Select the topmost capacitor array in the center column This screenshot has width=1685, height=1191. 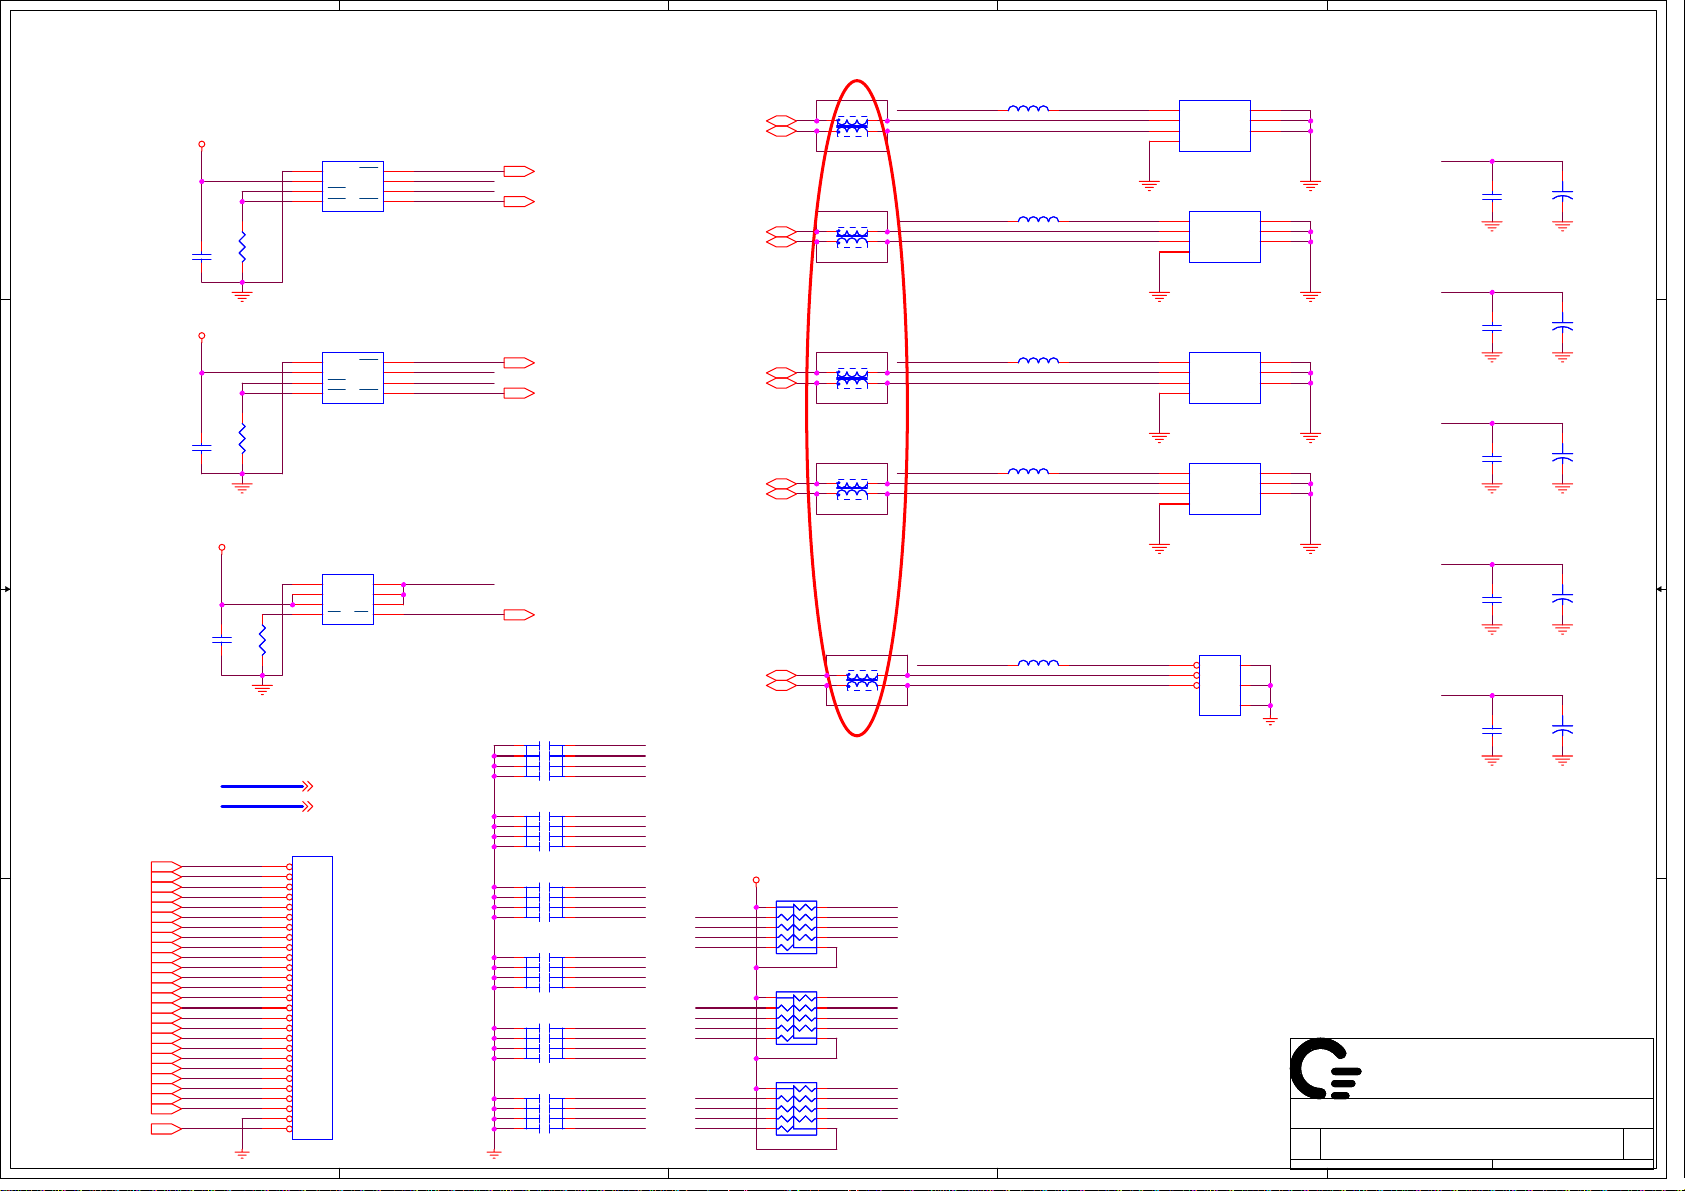[x=545, y=761]
